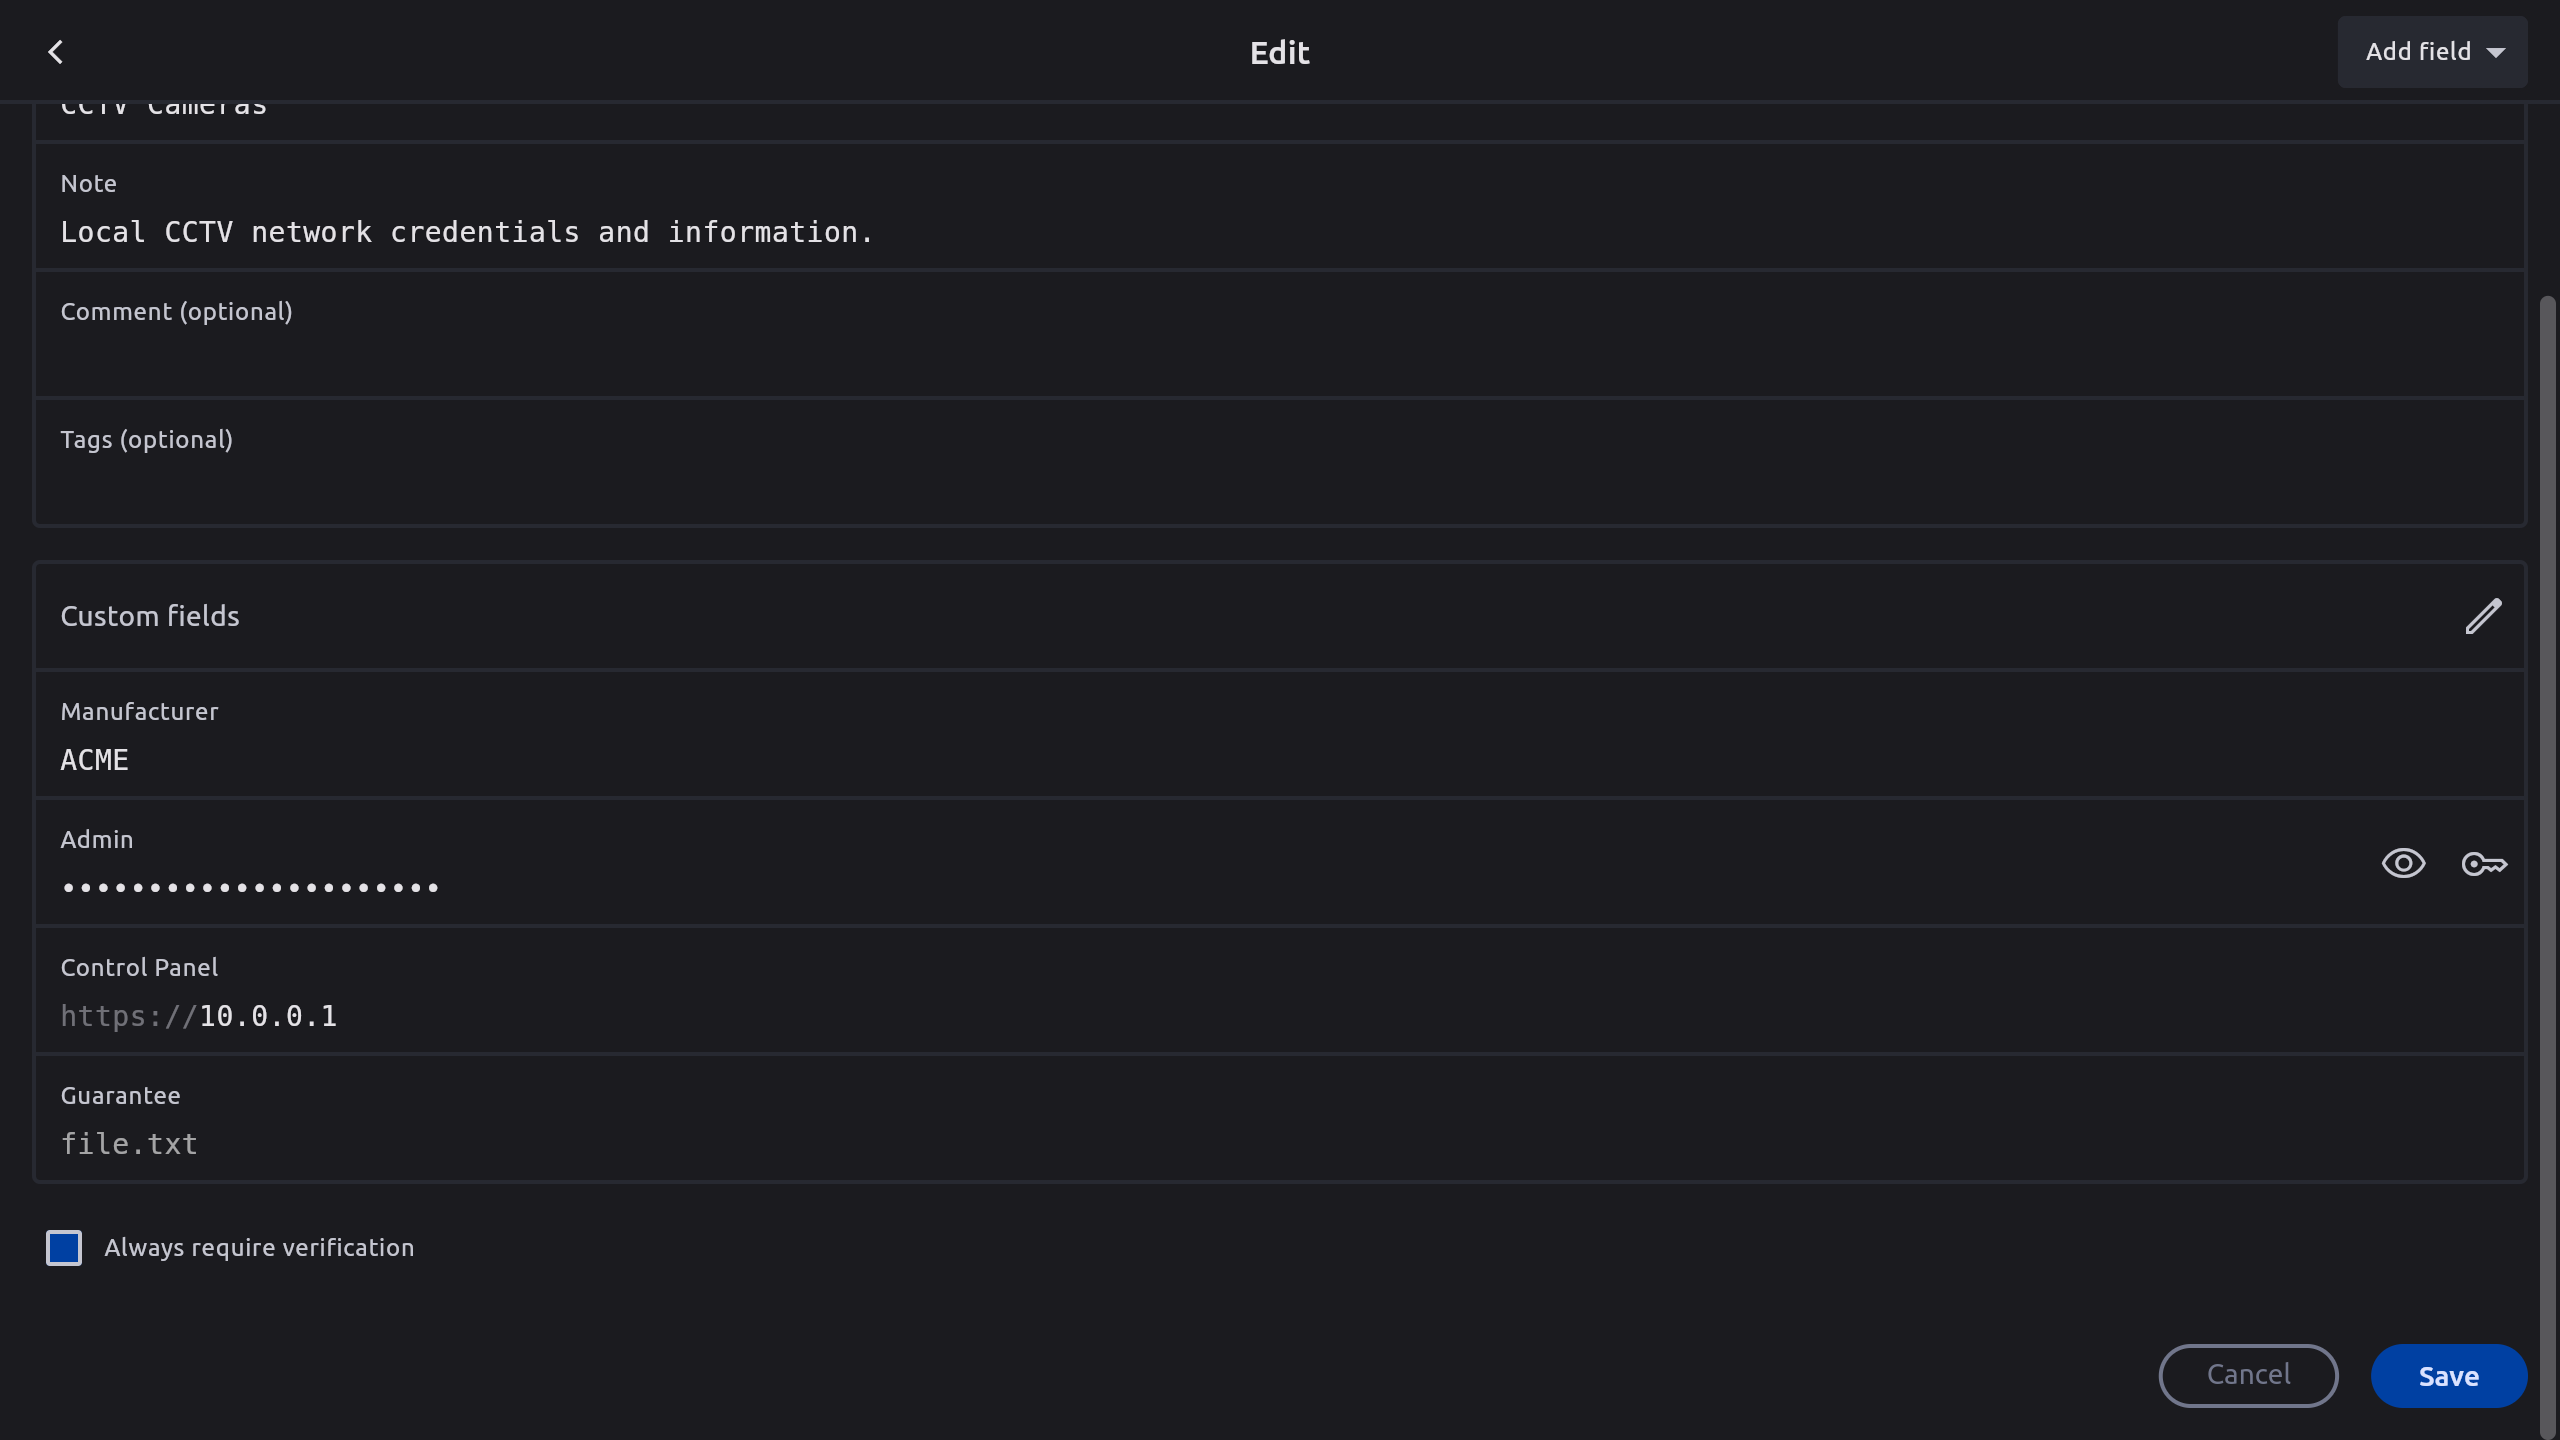Click the vertical scrollbar thumb
This screenshot has width=2560, height=1440.
(x=2546, y=860)
